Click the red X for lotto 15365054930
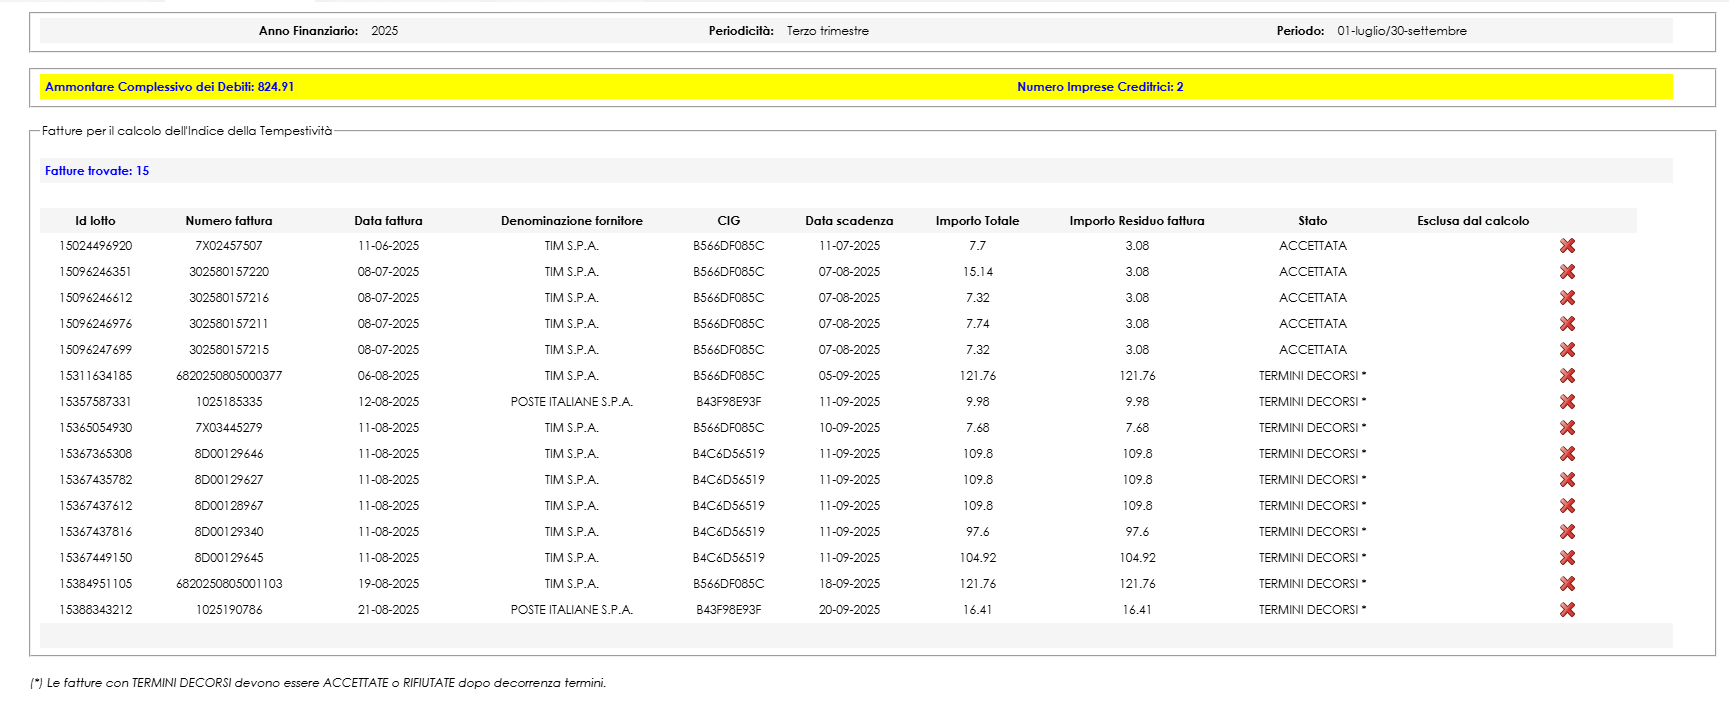1729x707 pixels. tap(1567, 428)
